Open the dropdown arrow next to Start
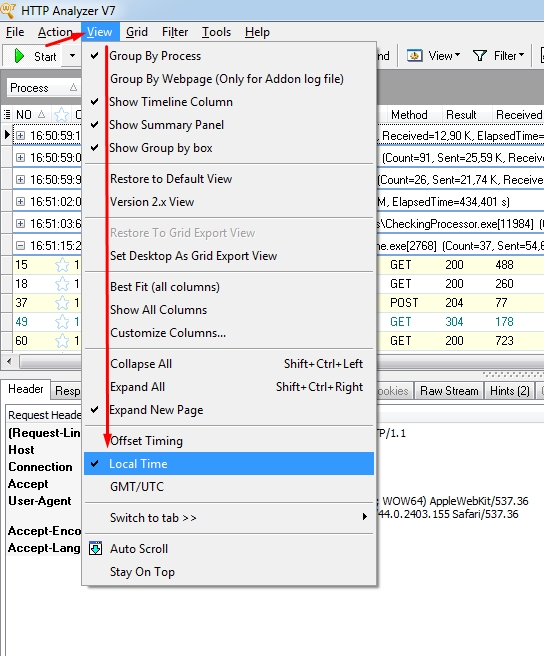The height and width of the screenshot is (656, 544). 72,56
